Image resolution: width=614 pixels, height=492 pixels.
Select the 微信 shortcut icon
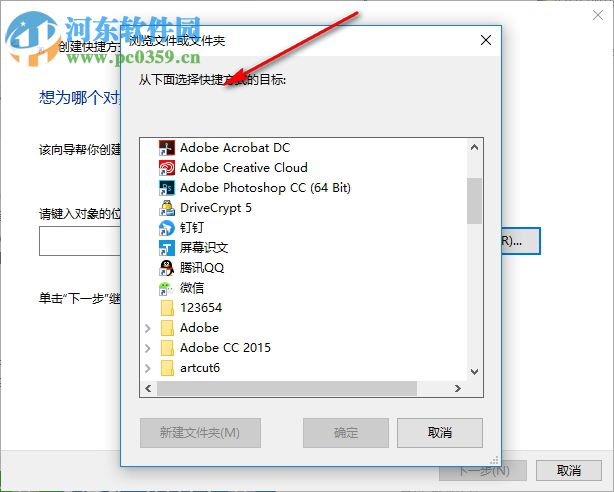coord(167,288)
